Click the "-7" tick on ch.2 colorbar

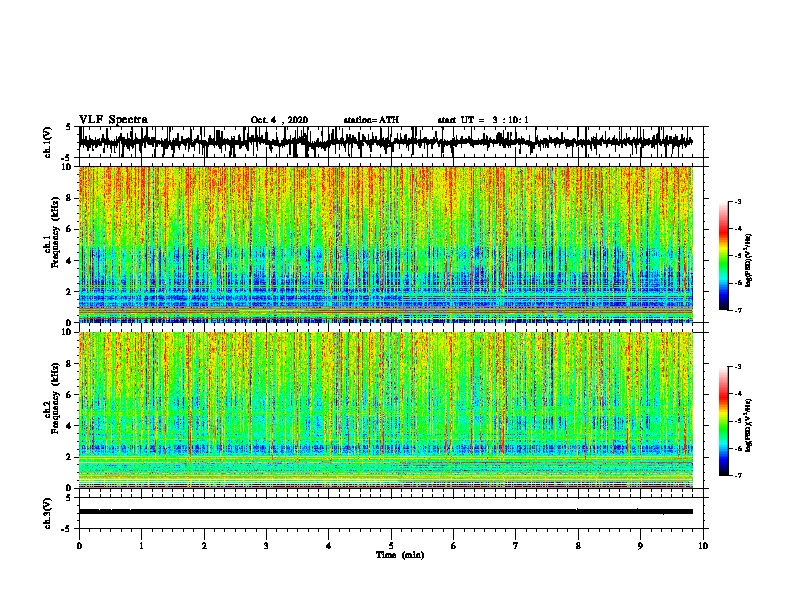click(x=737, y=475)
